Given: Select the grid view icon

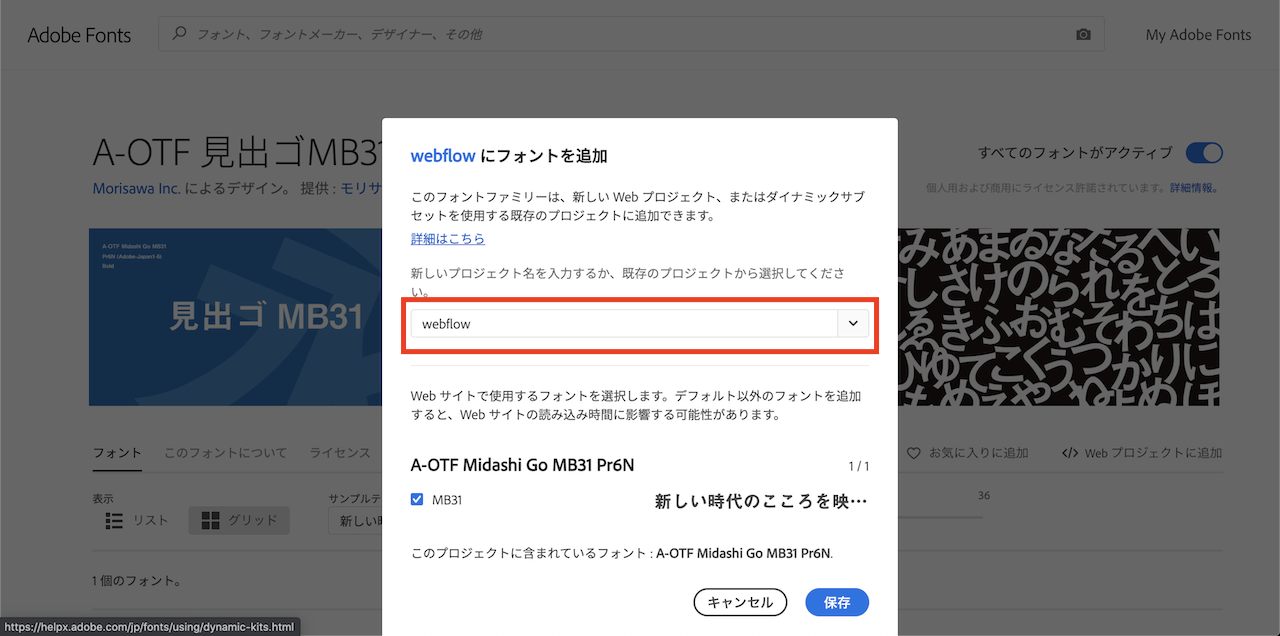Looking at the screenshot, I should tap(211, 520).
